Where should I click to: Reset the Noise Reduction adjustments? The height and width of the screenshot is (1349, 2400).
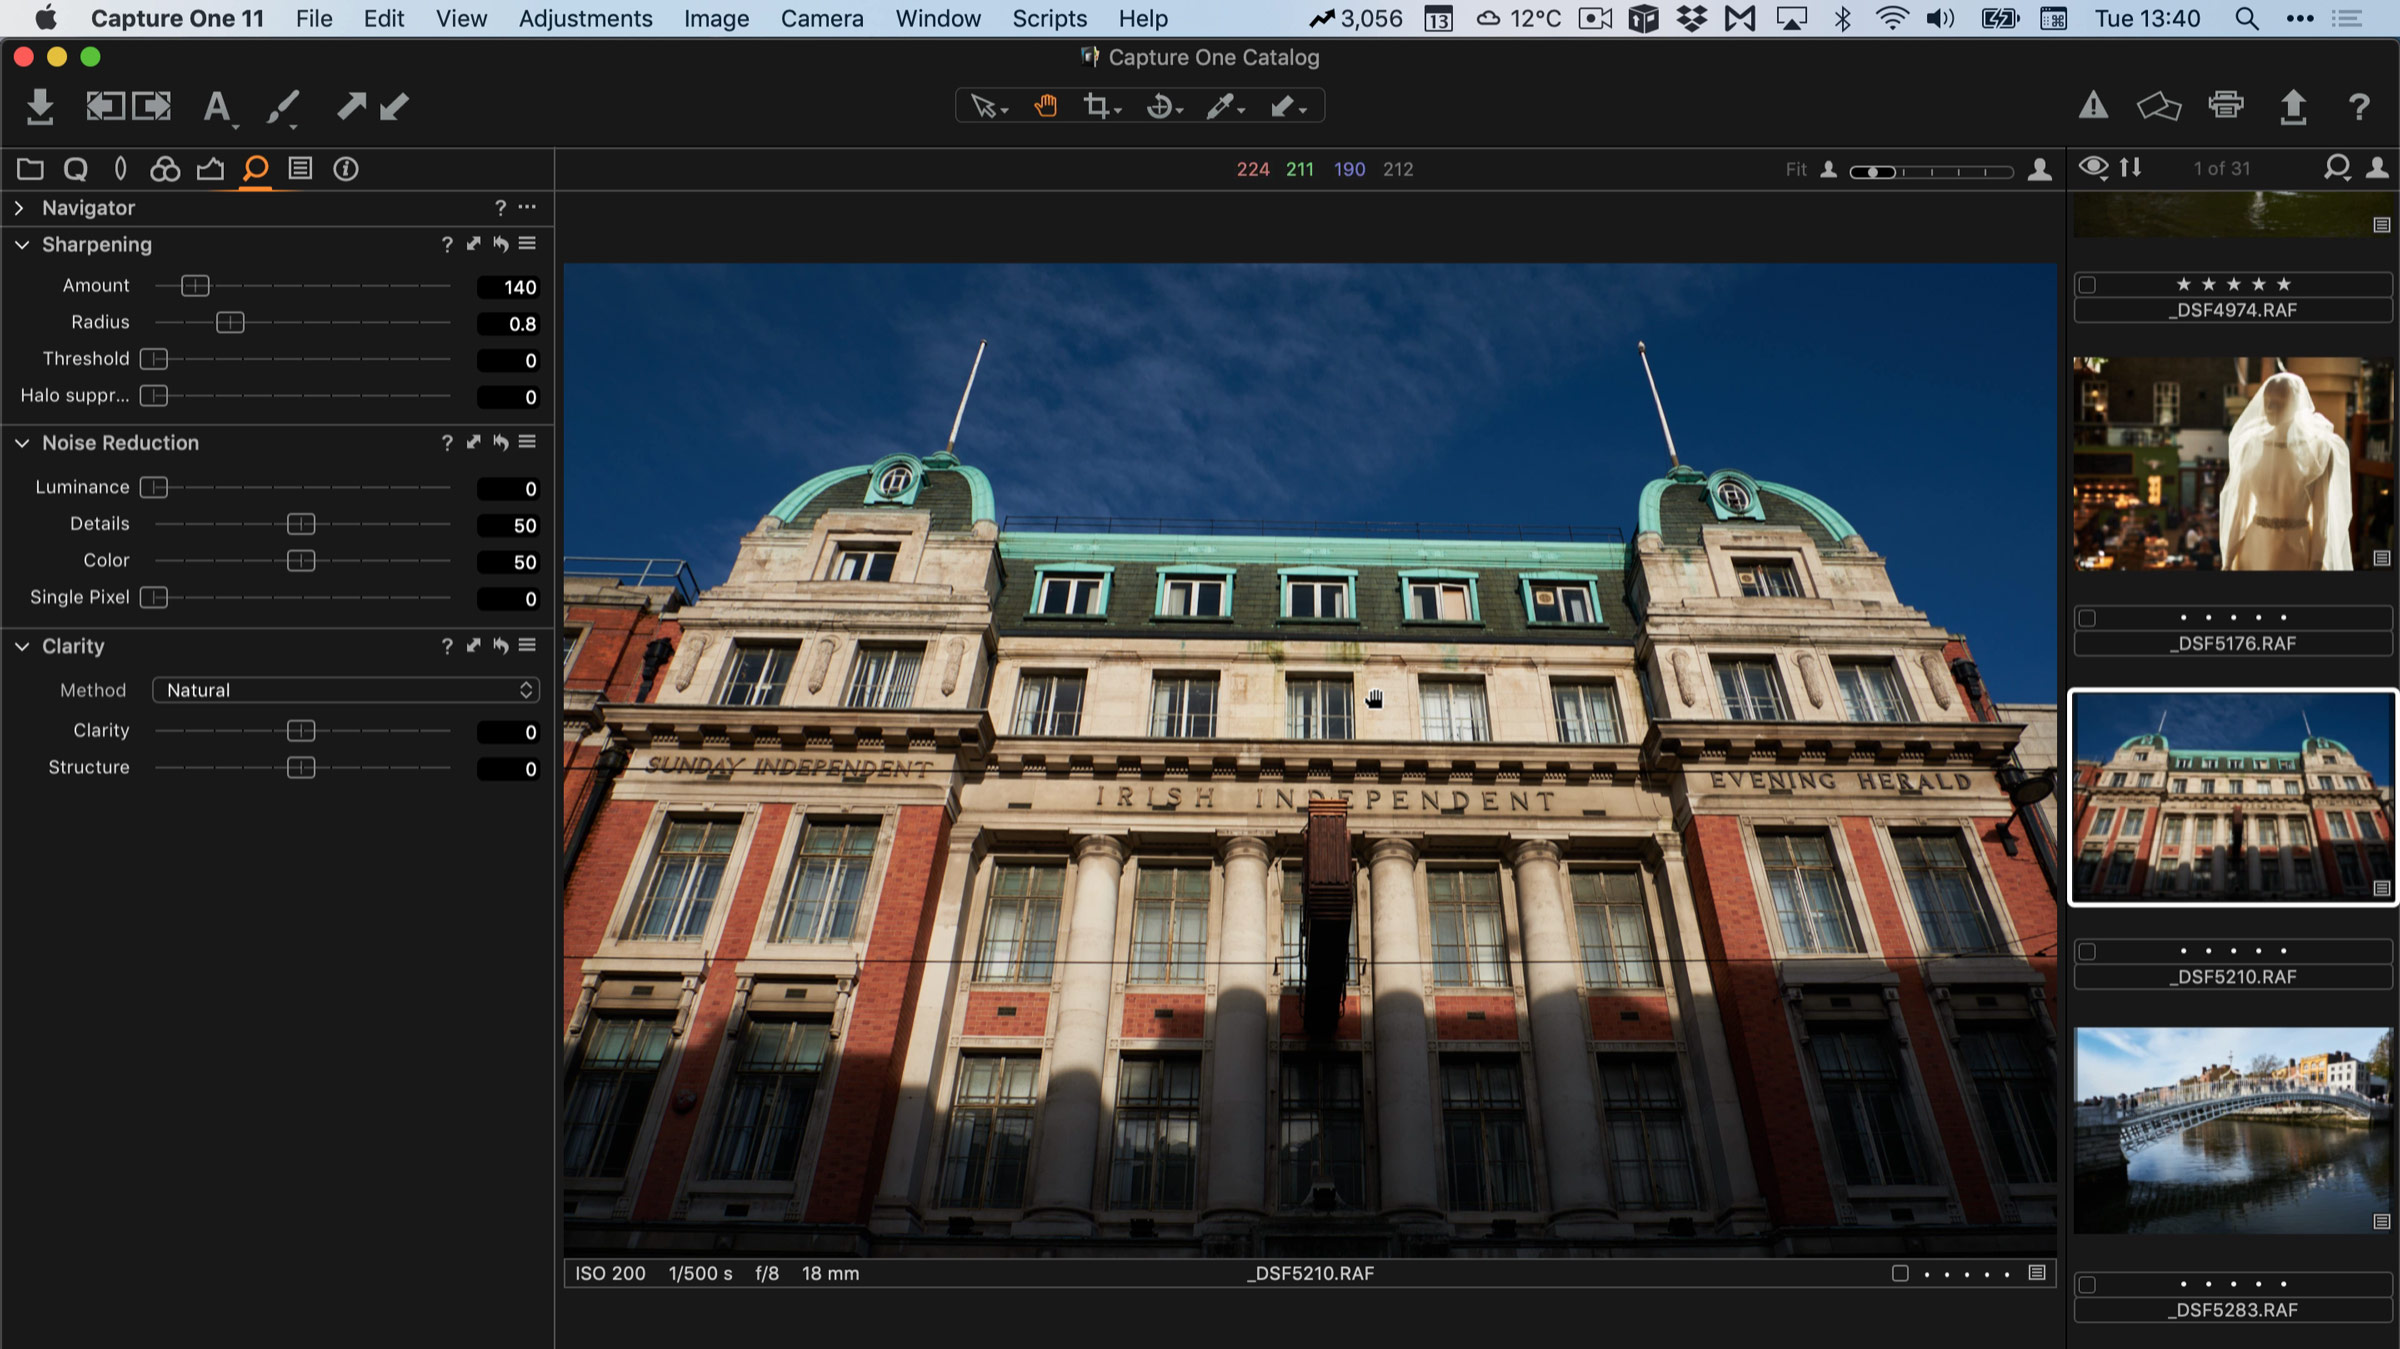click(x=501, y=442)
